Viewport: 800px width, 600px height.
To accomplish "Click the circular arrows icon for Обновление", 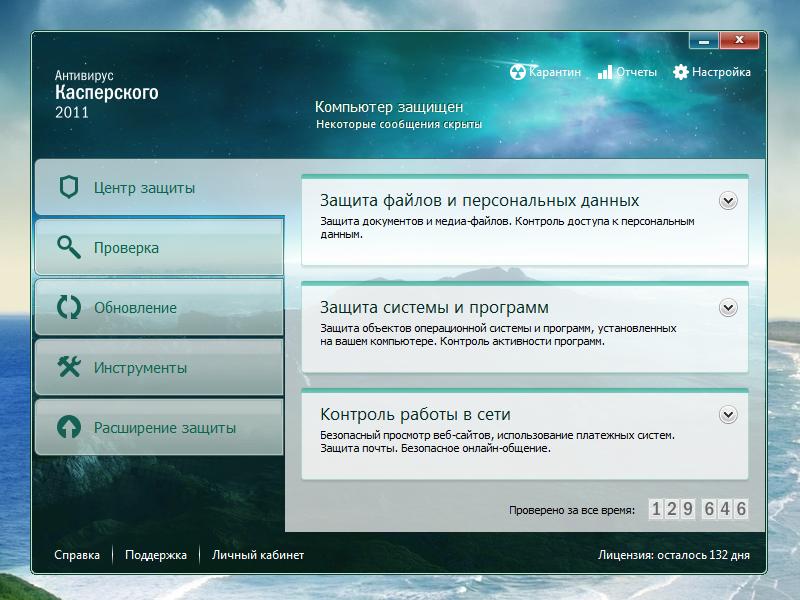I will [x=69, y=307].
